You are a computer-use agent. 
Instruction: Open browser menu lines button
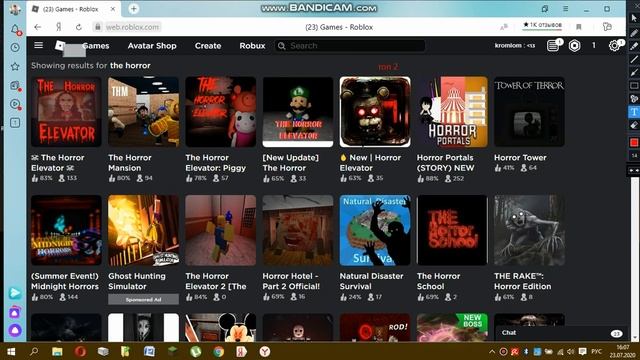pos(565,9)
